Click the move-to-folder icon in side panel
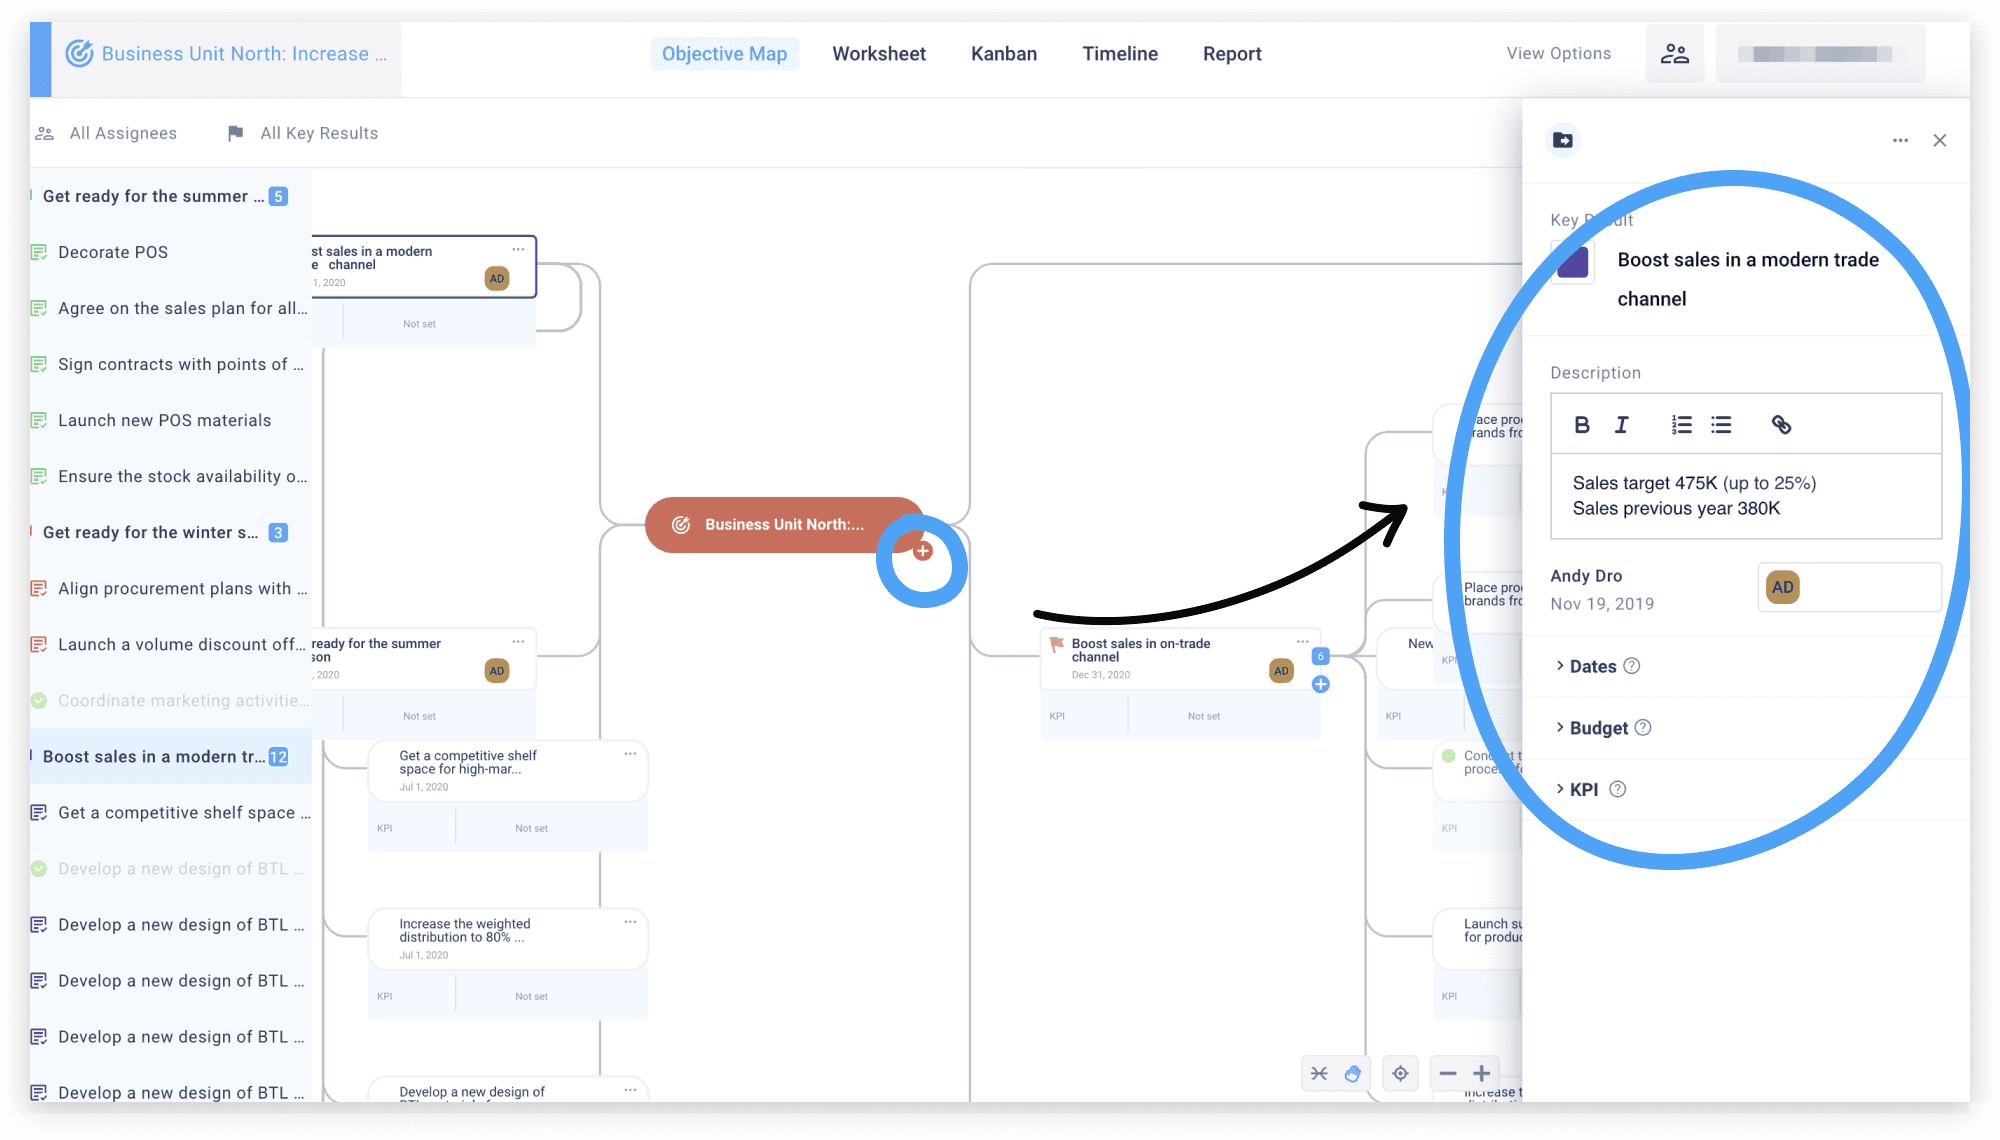This screenshot has height=1140, width=2000. pos(1563,140)
